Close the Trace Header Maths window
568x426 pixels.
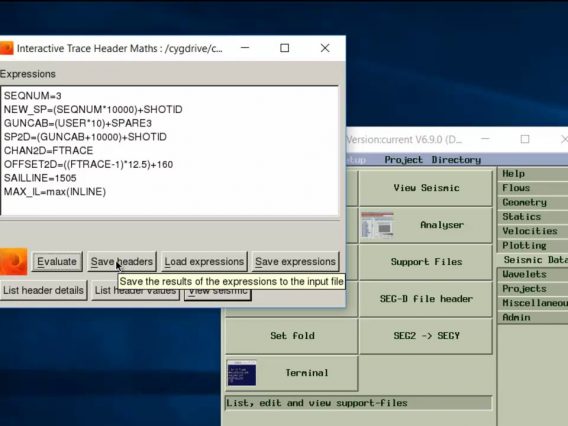(325, 48)
